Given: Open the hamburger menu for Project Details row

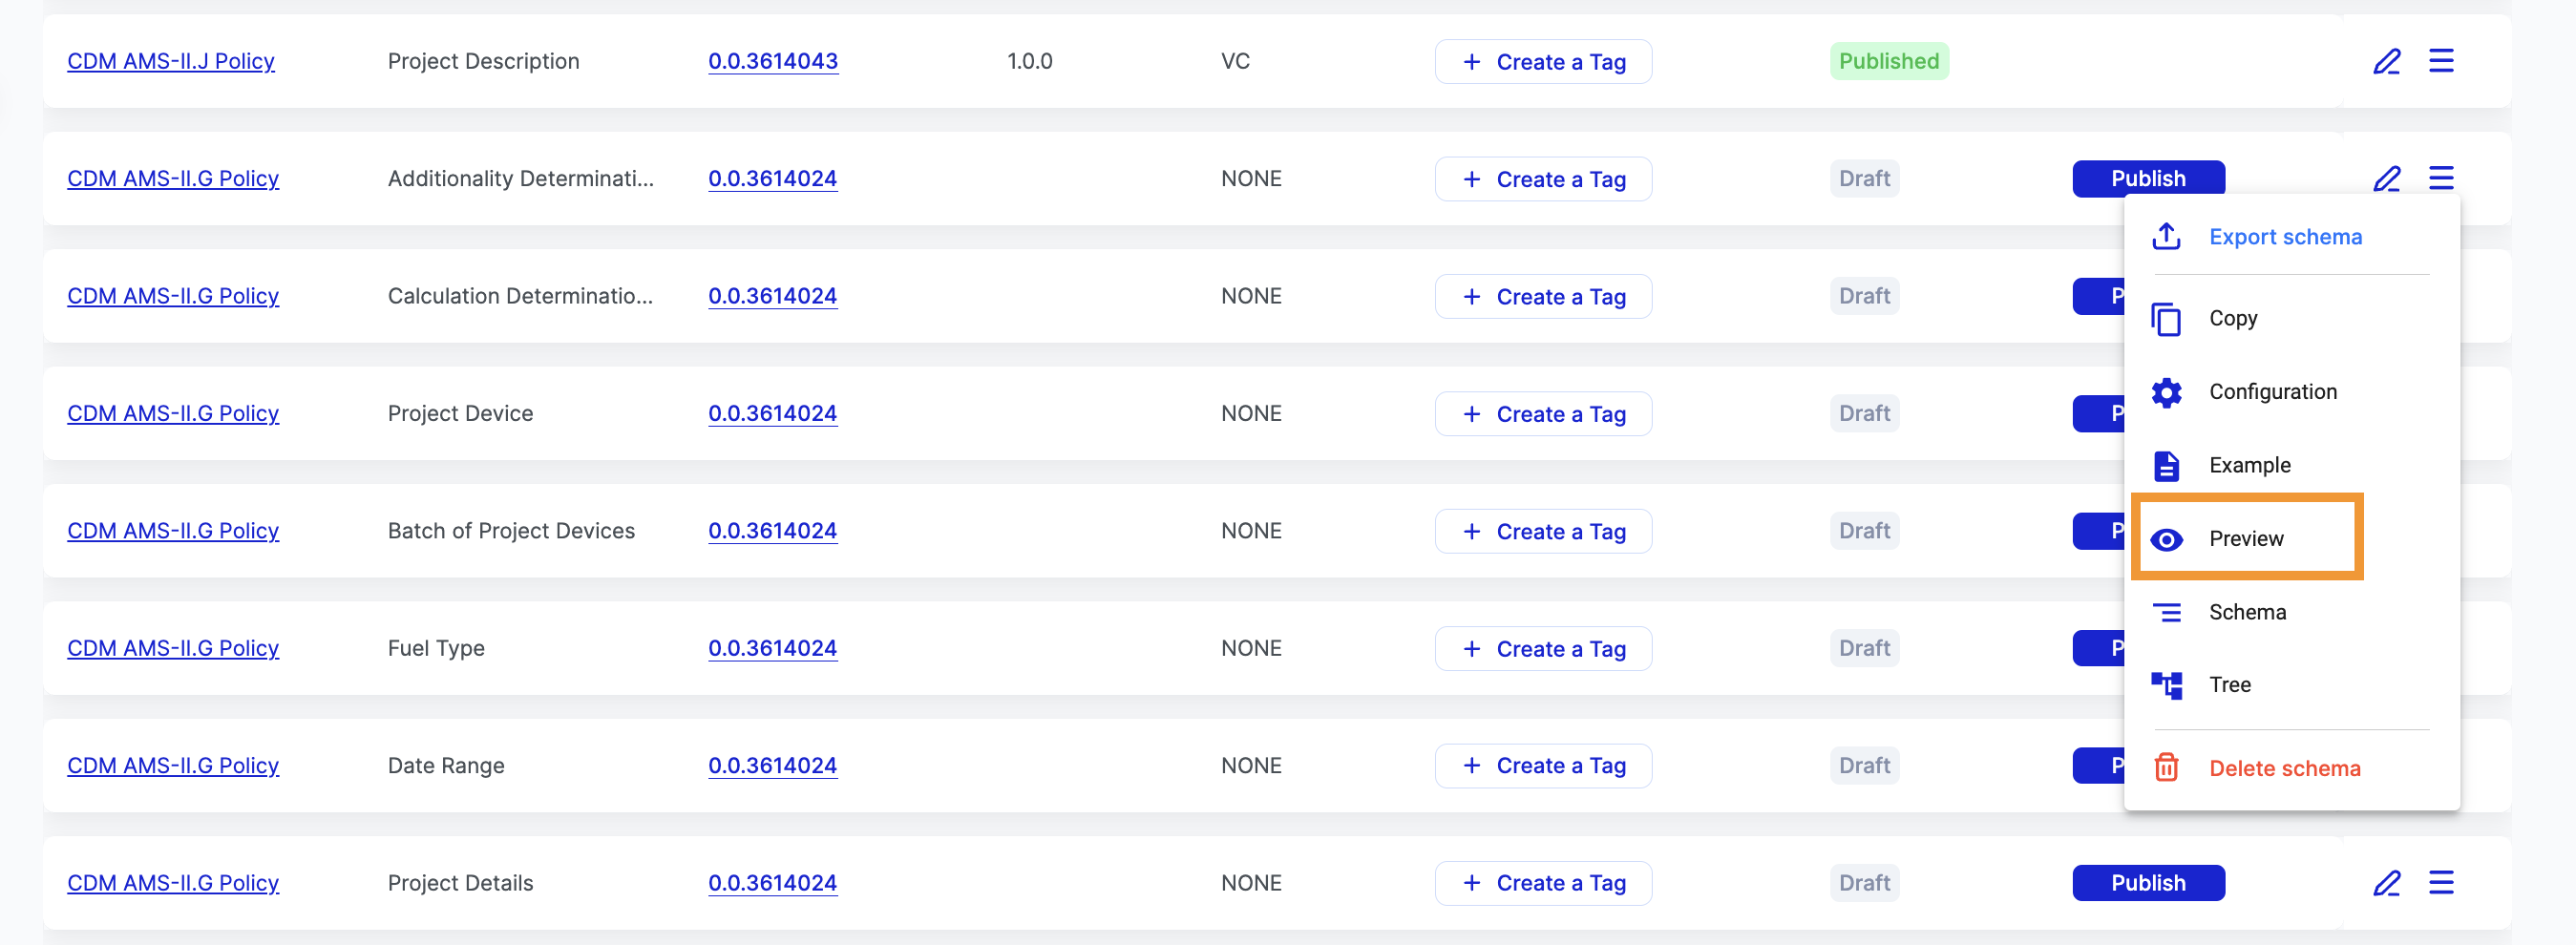Looking at the screenshot, I should click(x=2441, y=883).
